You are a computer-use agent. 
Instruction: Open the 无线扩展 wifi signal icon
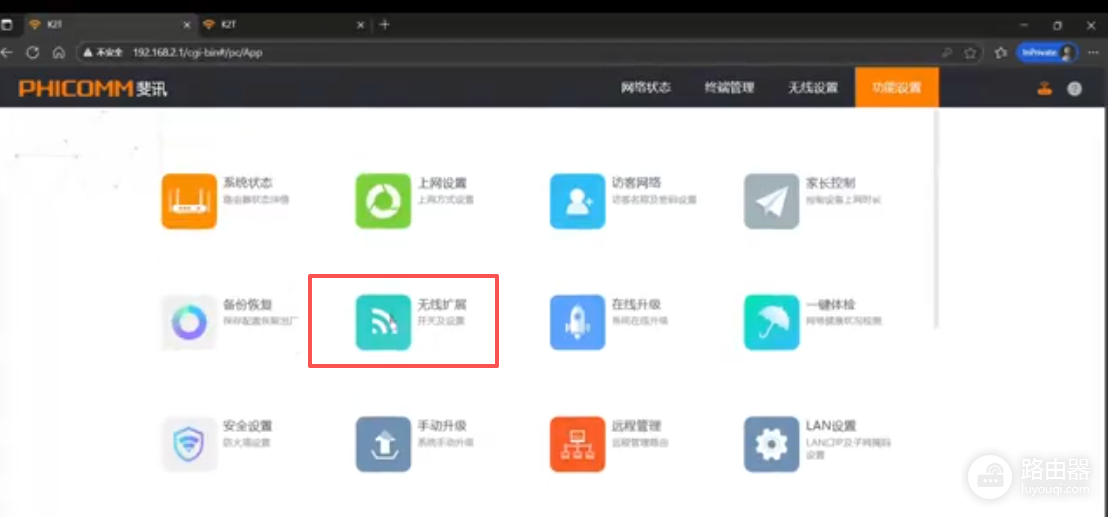pyautogui.click(x=383, y=323)
